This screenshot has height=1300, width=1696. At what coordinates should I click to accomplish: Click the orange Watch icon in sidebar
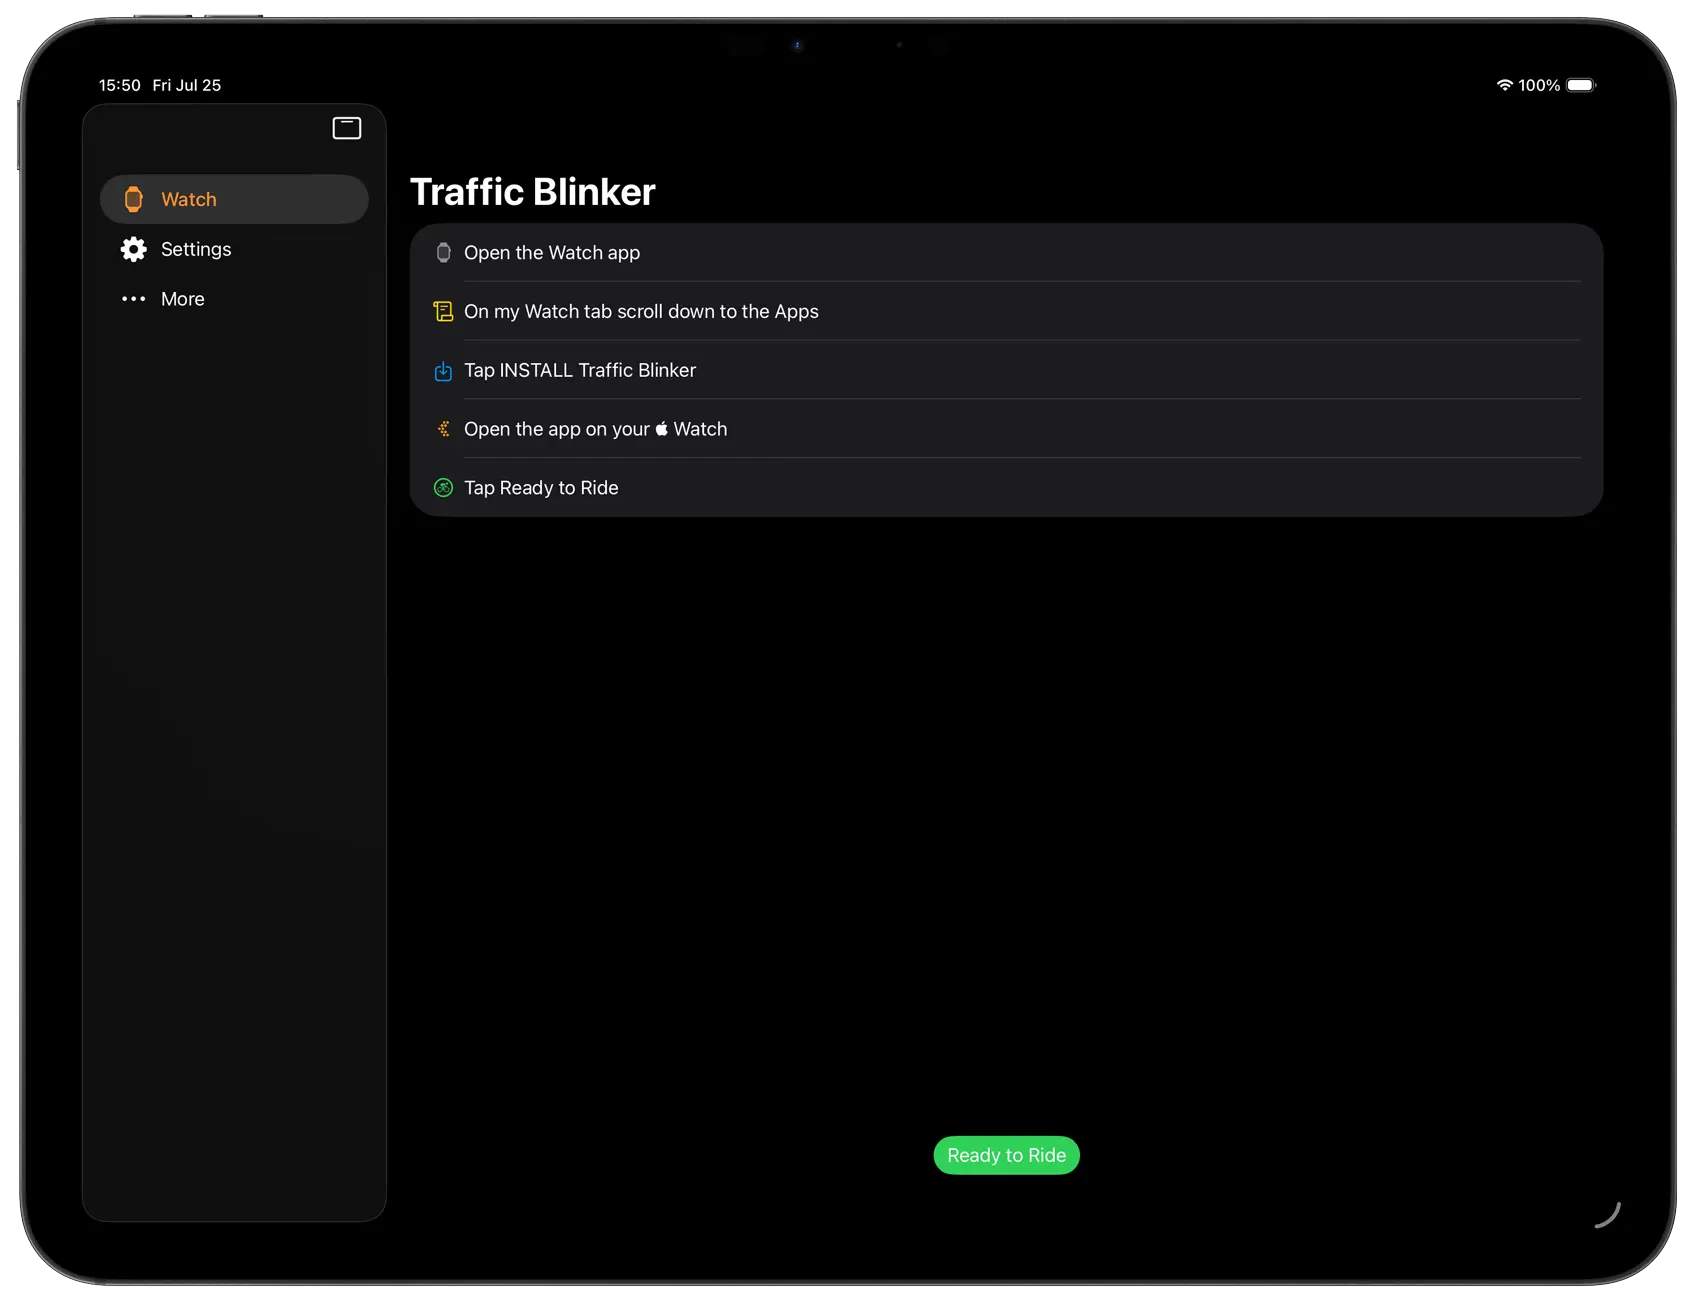(x=133, y=199)
